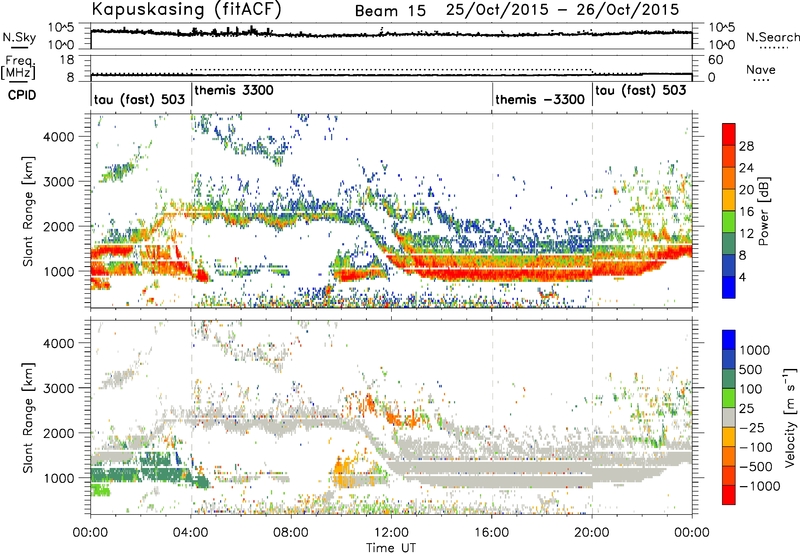Click the "18" tick on the Freq axis

tap(66, 60)
